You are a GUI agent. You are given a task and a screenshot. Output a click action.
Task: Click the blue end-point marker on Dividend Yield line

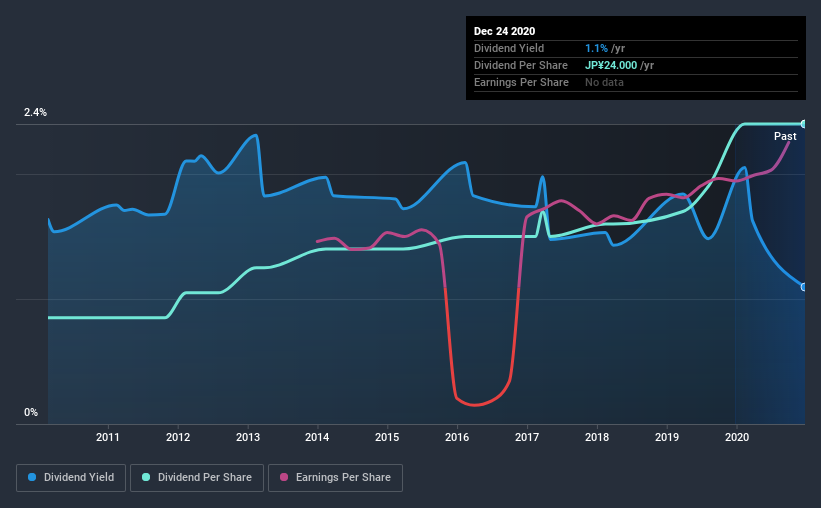(x=803, y=287)
